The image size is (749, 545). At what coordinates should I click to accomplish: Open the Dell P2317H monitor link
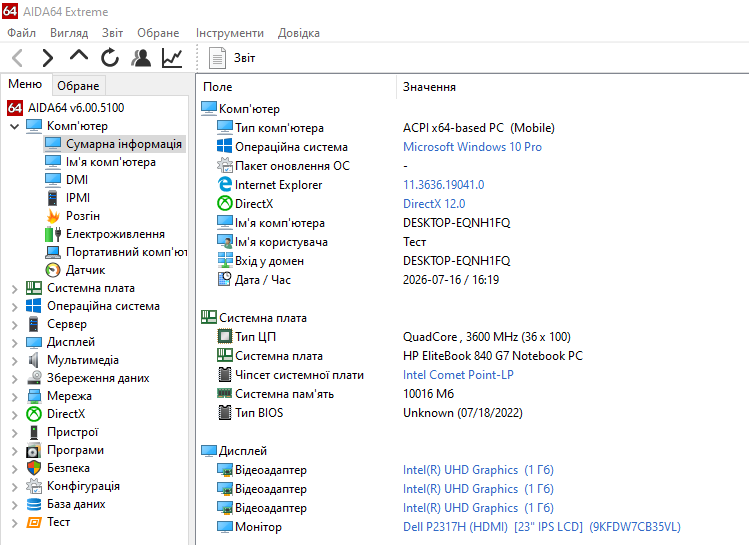[542, 527]
